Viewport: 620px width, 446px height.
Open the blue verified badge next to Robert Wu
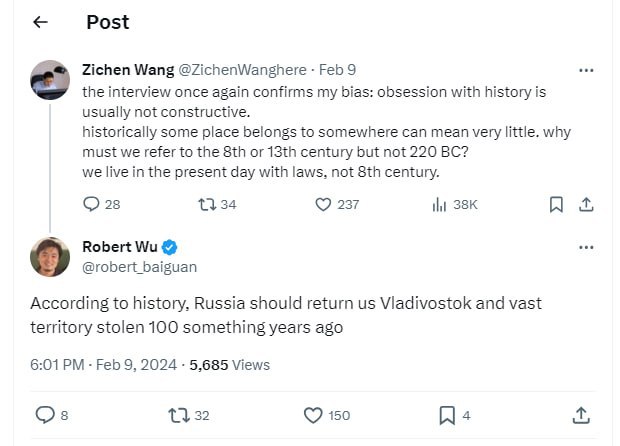click(x=170, y=248)
